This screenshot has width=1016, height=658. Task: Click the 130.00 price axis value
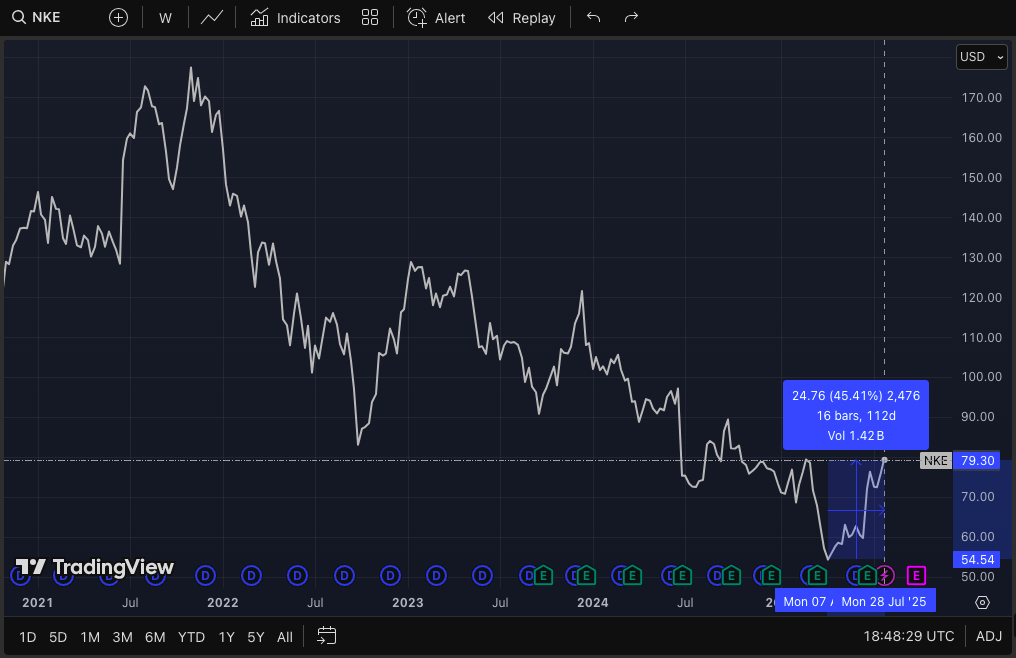982,258
